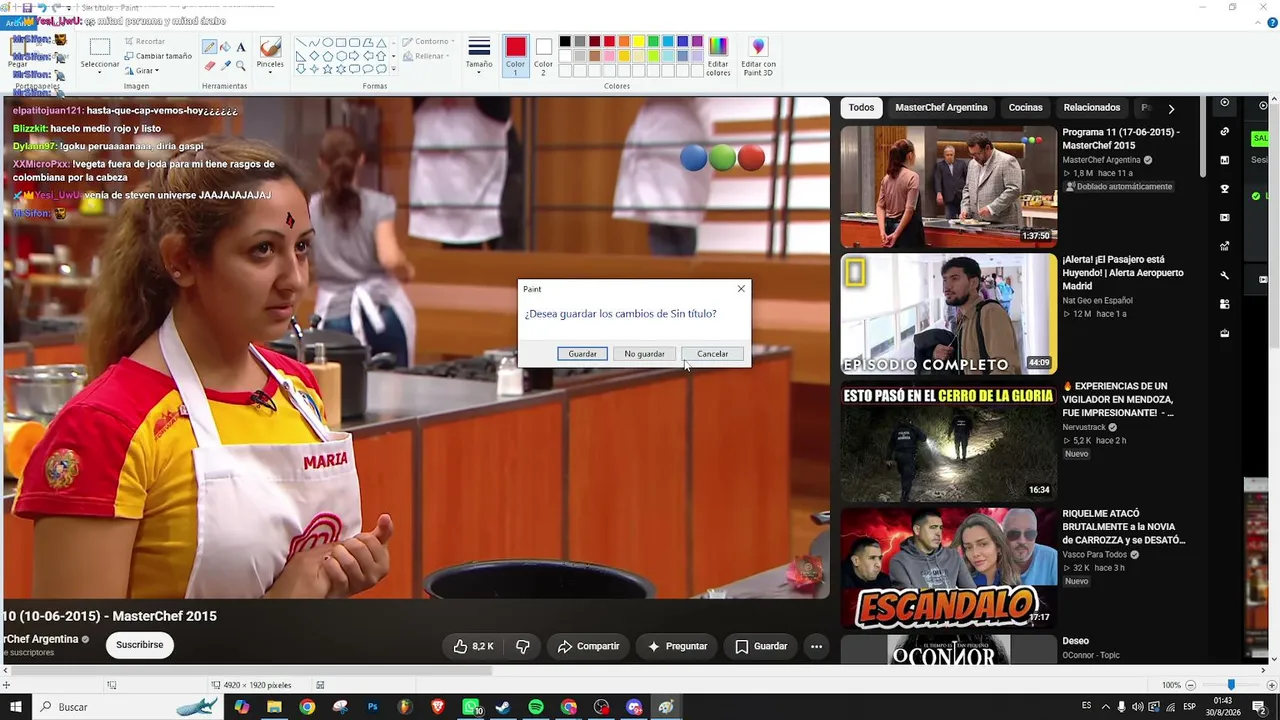The height and width of the screenshot is (720, 1280).
Task: Select the Magnifier zoom tool in Paint
Action: [x=241, y=65]
